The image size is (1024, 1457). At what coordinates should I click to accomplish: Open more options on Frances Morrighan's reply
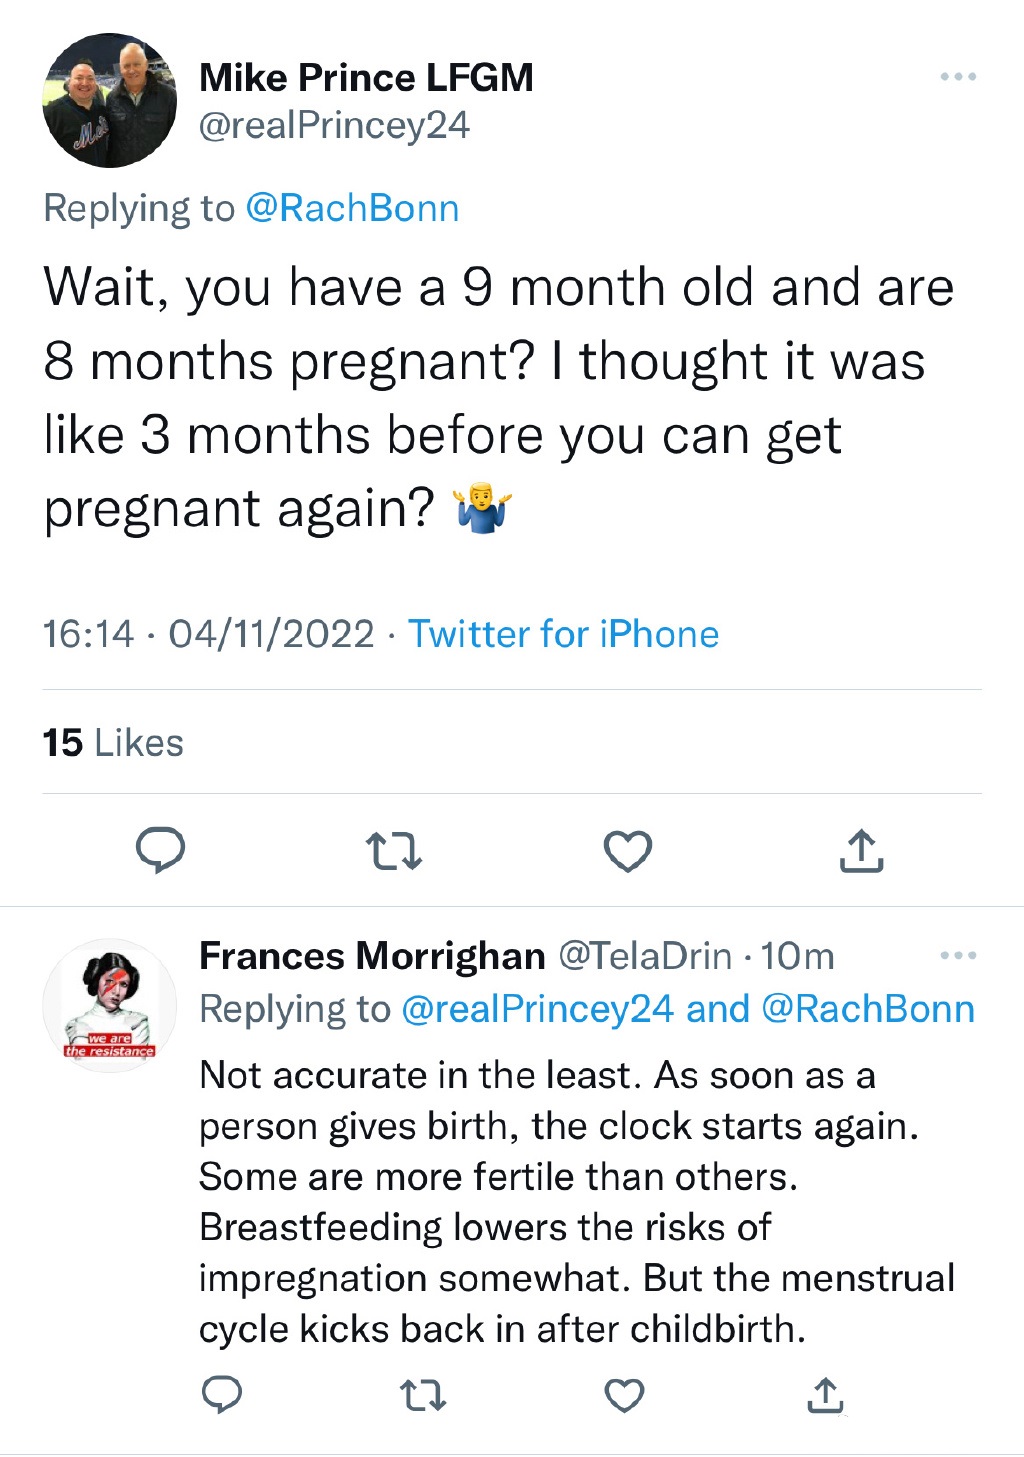coord(958,956)
